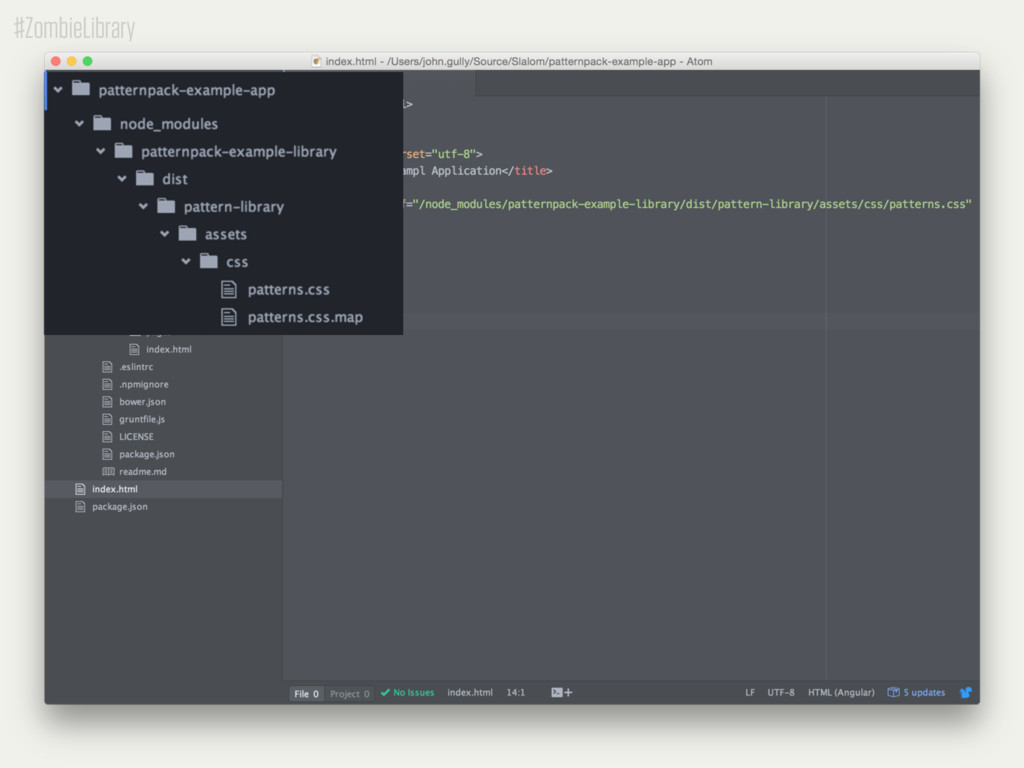The image size is (1024, 768).
Task: Collapse the css folder chevron
Action: pos(186,261)
